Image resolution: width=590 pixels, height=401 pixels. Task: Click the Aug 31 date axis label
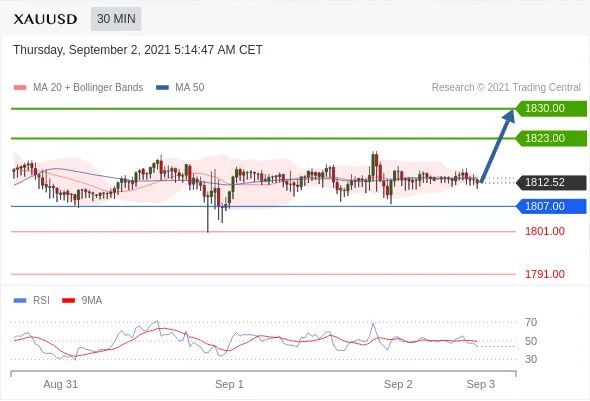pos(61,384)
